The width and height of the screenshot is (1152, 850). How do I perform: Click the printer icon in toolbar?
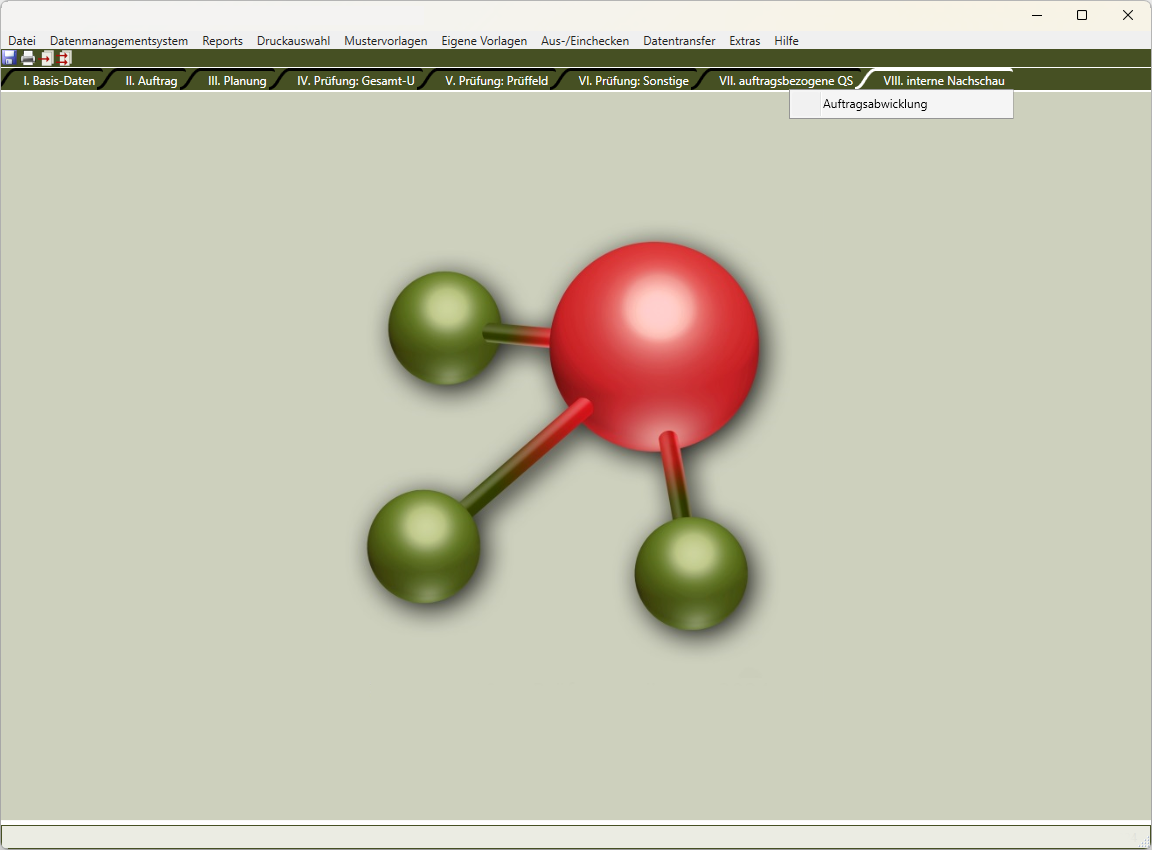[x=28, y=58]
